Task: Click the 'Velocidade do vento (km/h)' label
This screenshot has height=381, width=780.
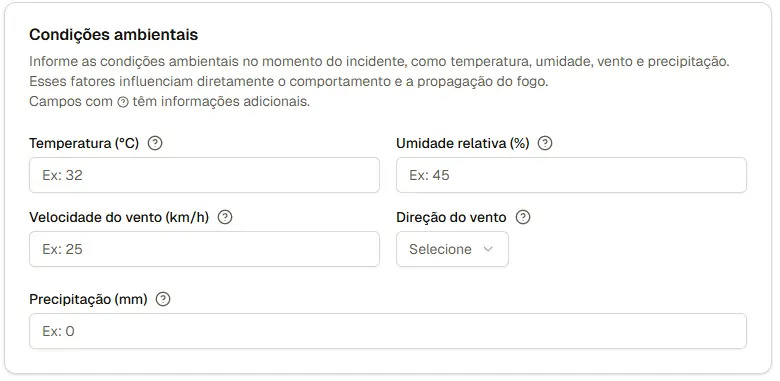Action: (119, 217)
